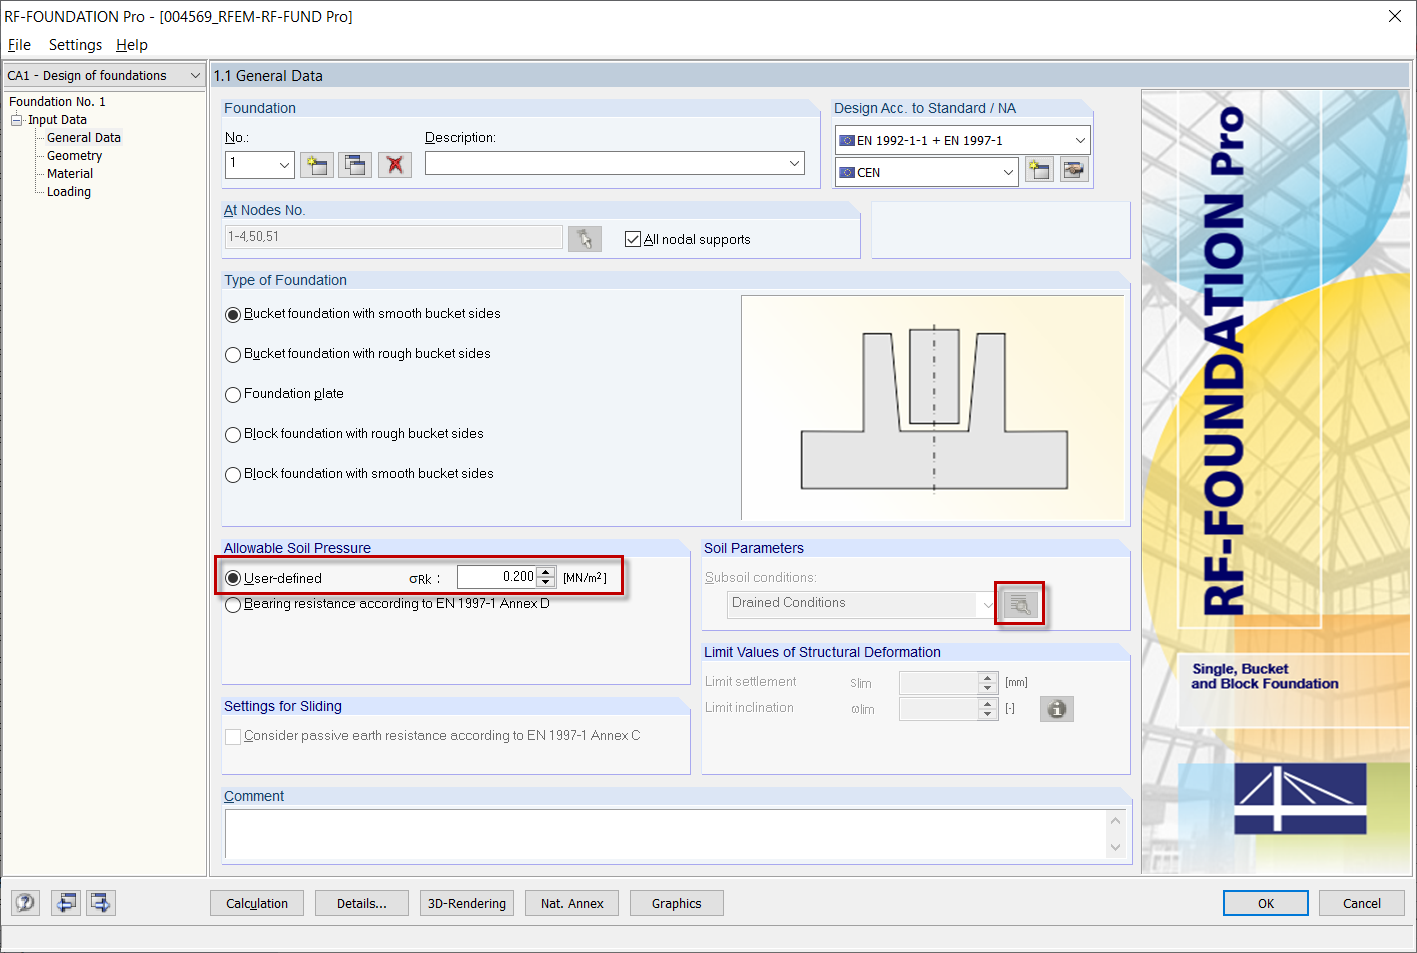Click the Comment box scroll-up arrow
This screenshot has height=953, width=1417.
tap(1116, 820)
